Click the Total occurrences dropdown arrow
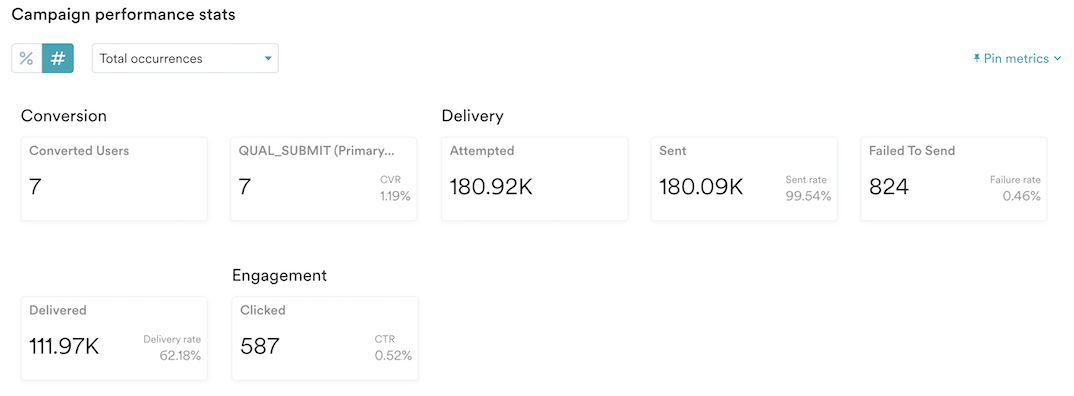 [x=268, y=59]
